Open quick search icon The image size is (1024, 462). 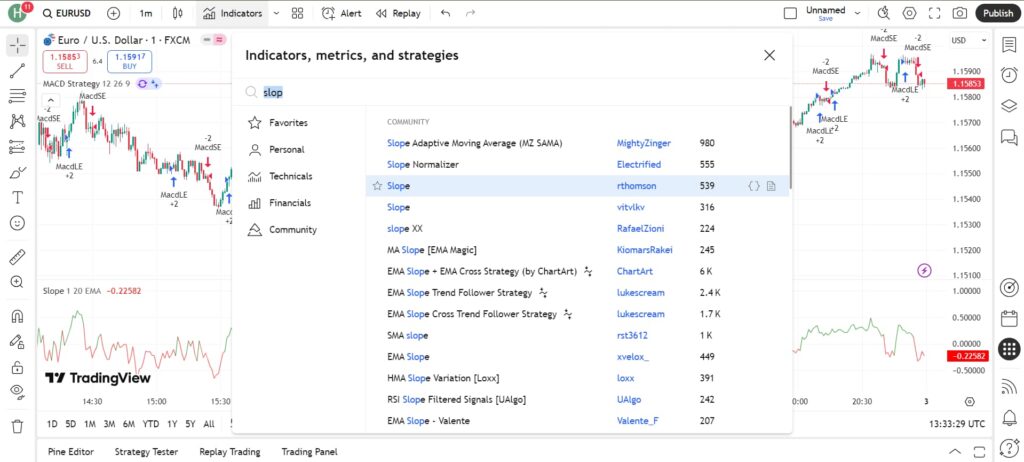[x=884, y=13]
